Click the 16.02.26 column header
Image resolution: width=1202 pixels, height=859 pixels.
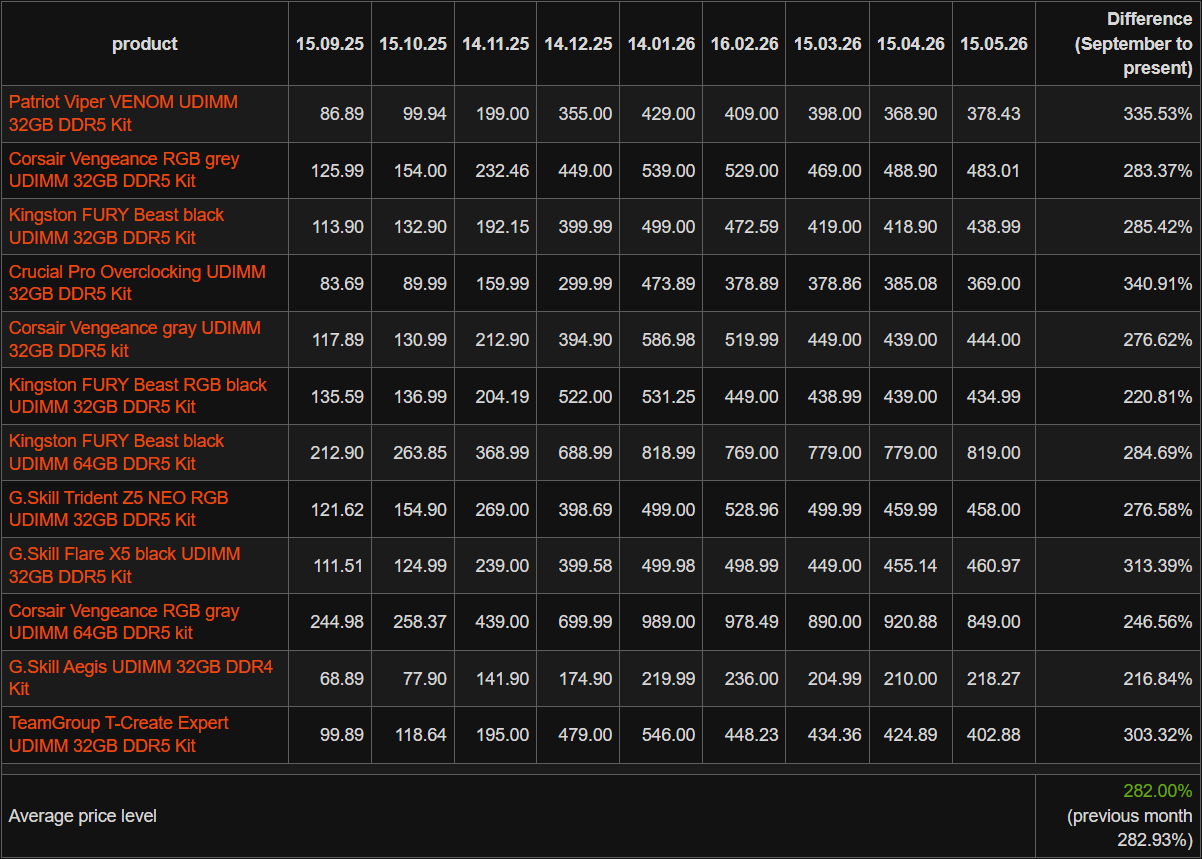745,44
